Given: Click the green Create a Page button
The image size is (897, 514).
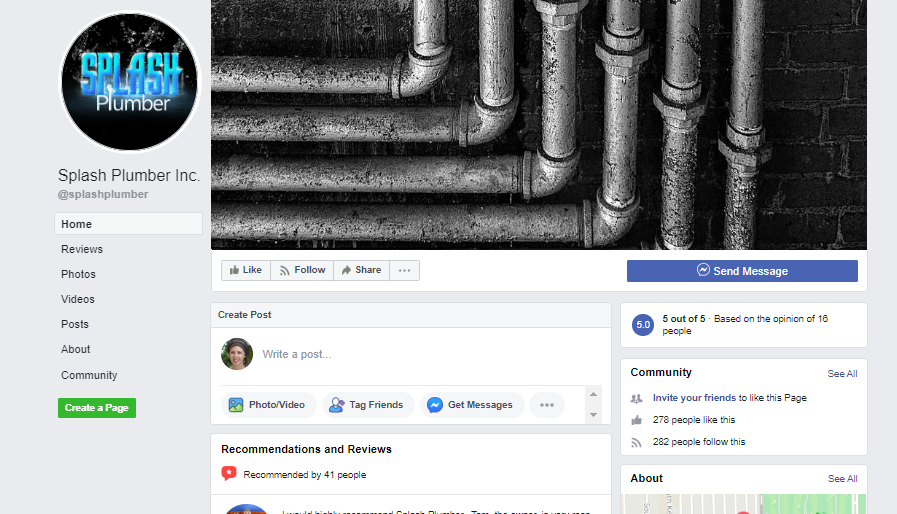Looking at the screenshot, I should point(97,408).
